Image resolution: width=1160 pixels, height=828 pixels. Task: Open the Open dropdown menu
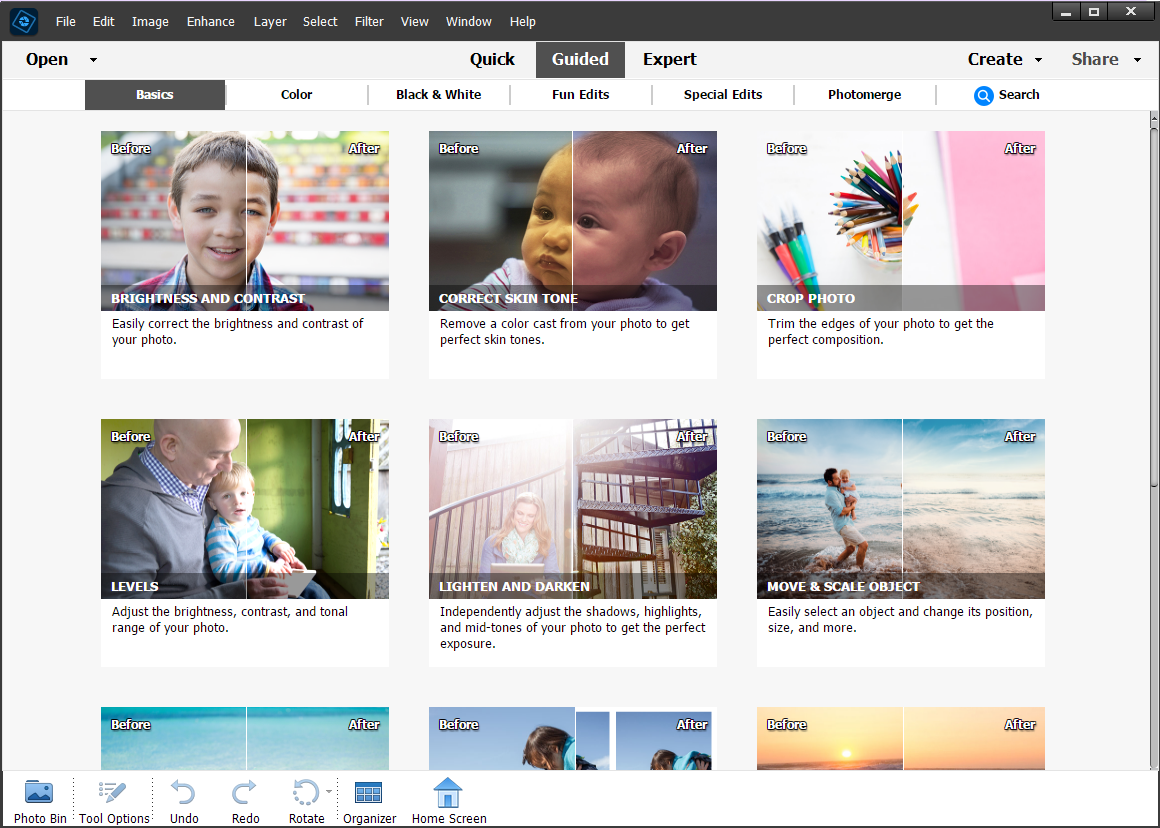tap(60, 59)
